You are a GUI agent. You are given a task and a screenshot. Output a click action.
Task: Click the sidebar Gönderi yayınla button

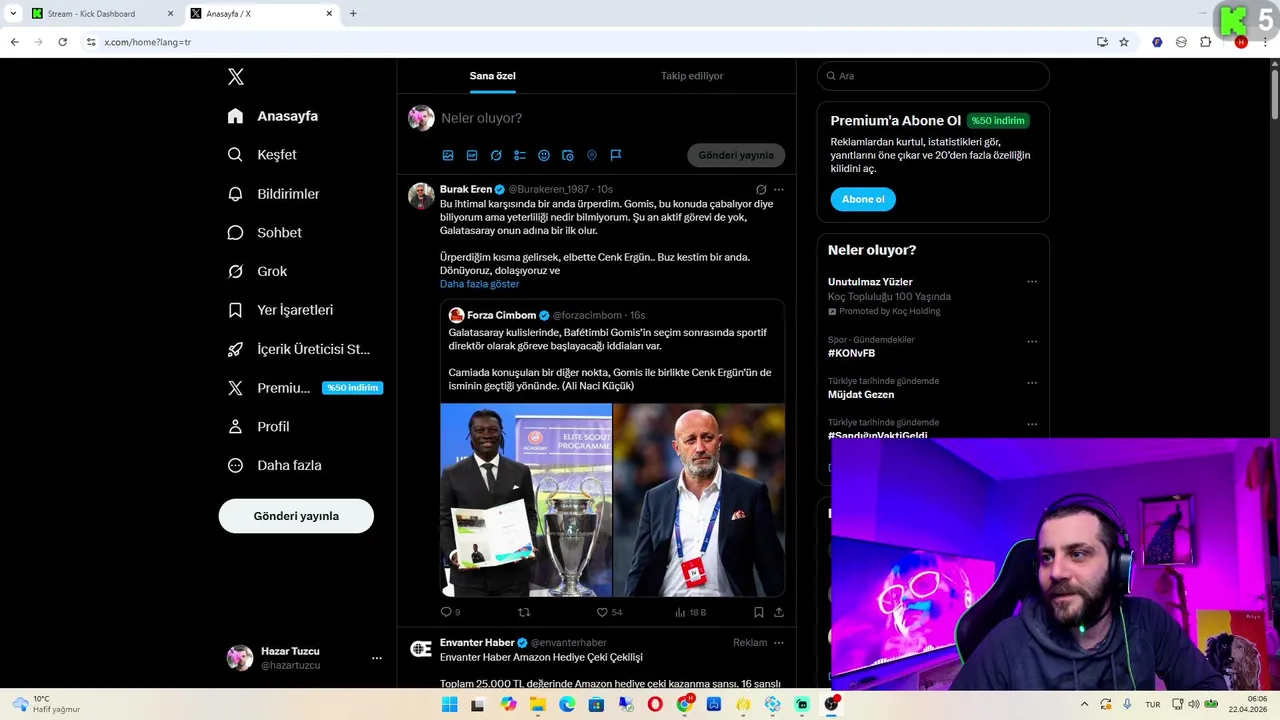click(296, 516)
